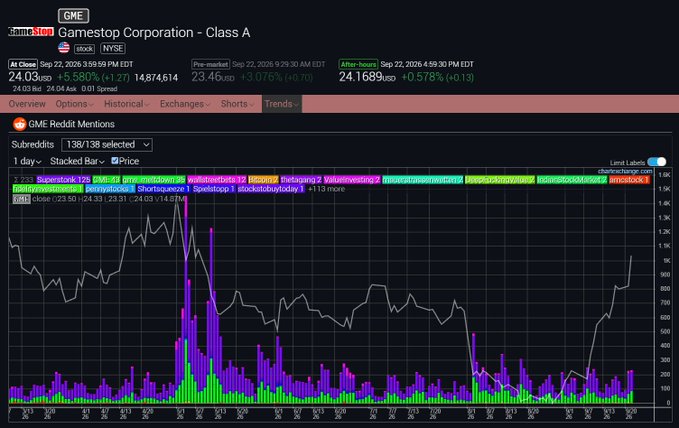Viewport: 679px width, 428px height.
Task: Click the GME Reddit Mentions heading
Action: pos(71,124)
